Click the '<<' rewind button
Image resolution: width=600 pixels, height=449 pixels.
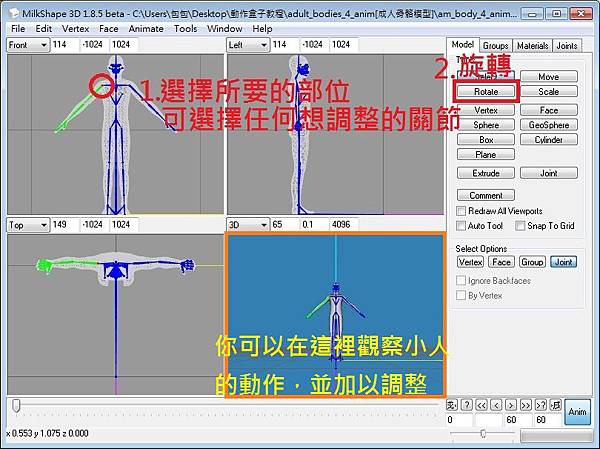point(481,405)
